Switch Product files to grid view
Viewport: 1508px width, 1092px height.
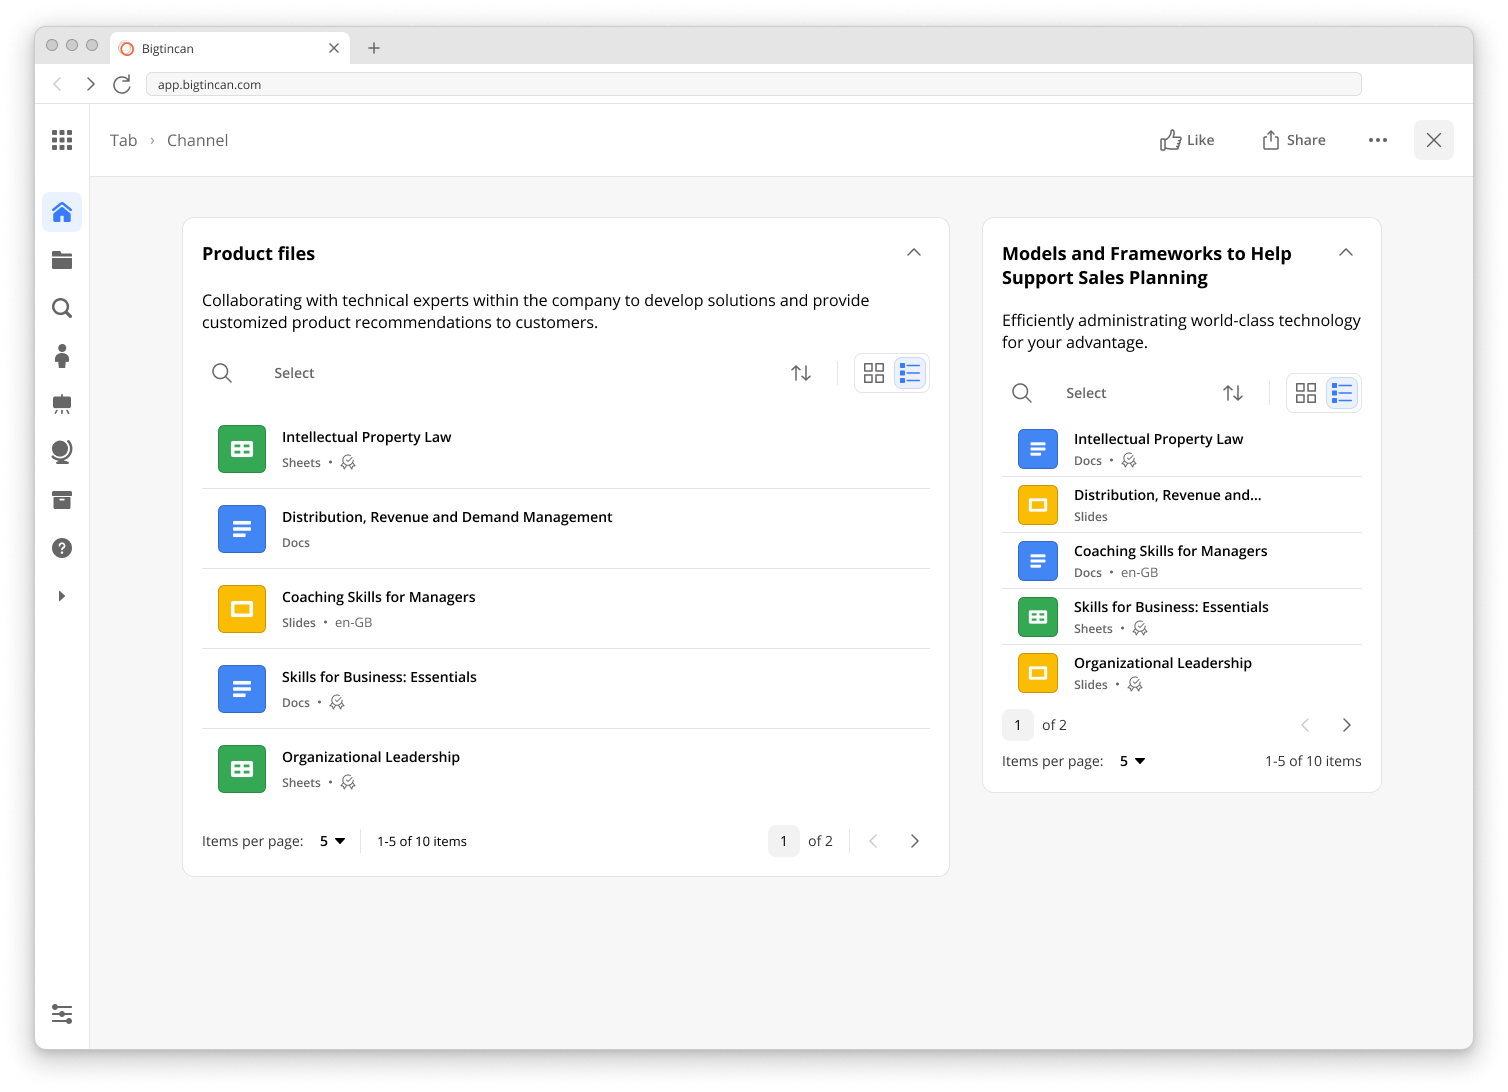874,373
